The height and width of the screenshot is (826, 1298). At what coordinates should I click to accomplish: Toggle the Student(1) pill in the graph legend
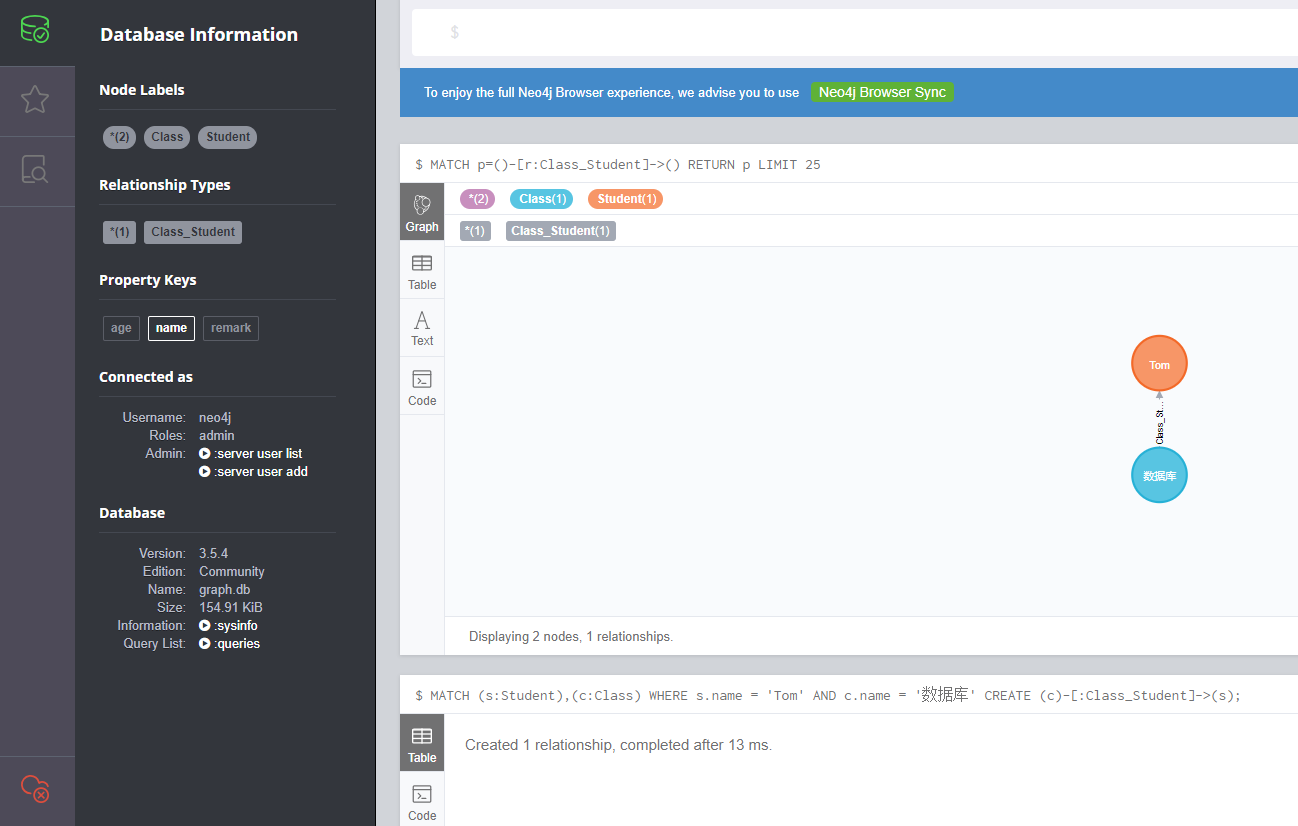(x=625, y=198)
